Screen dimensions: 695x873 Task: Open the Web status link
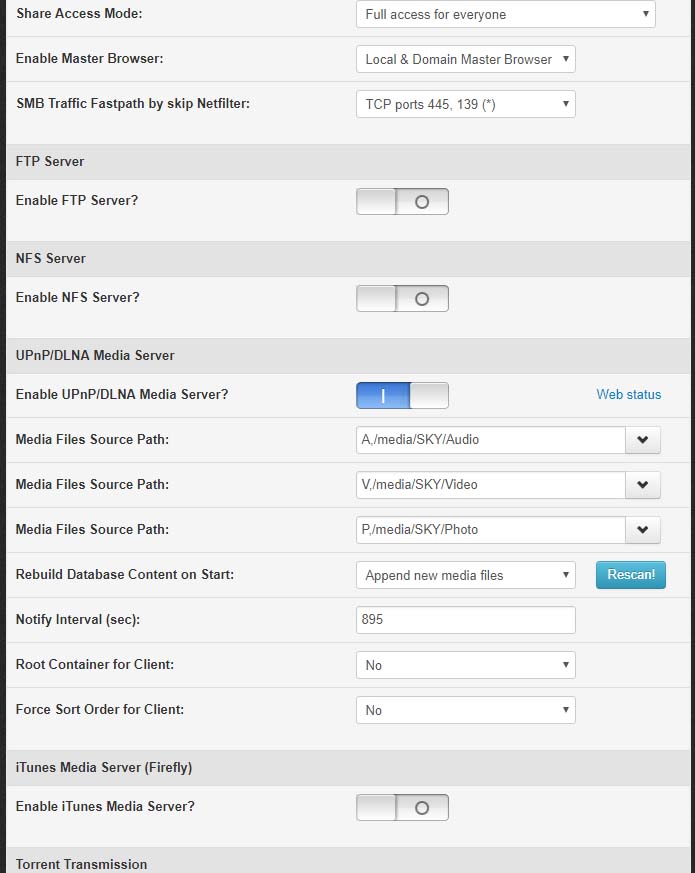pyautogui.click(x=629, y=394)
